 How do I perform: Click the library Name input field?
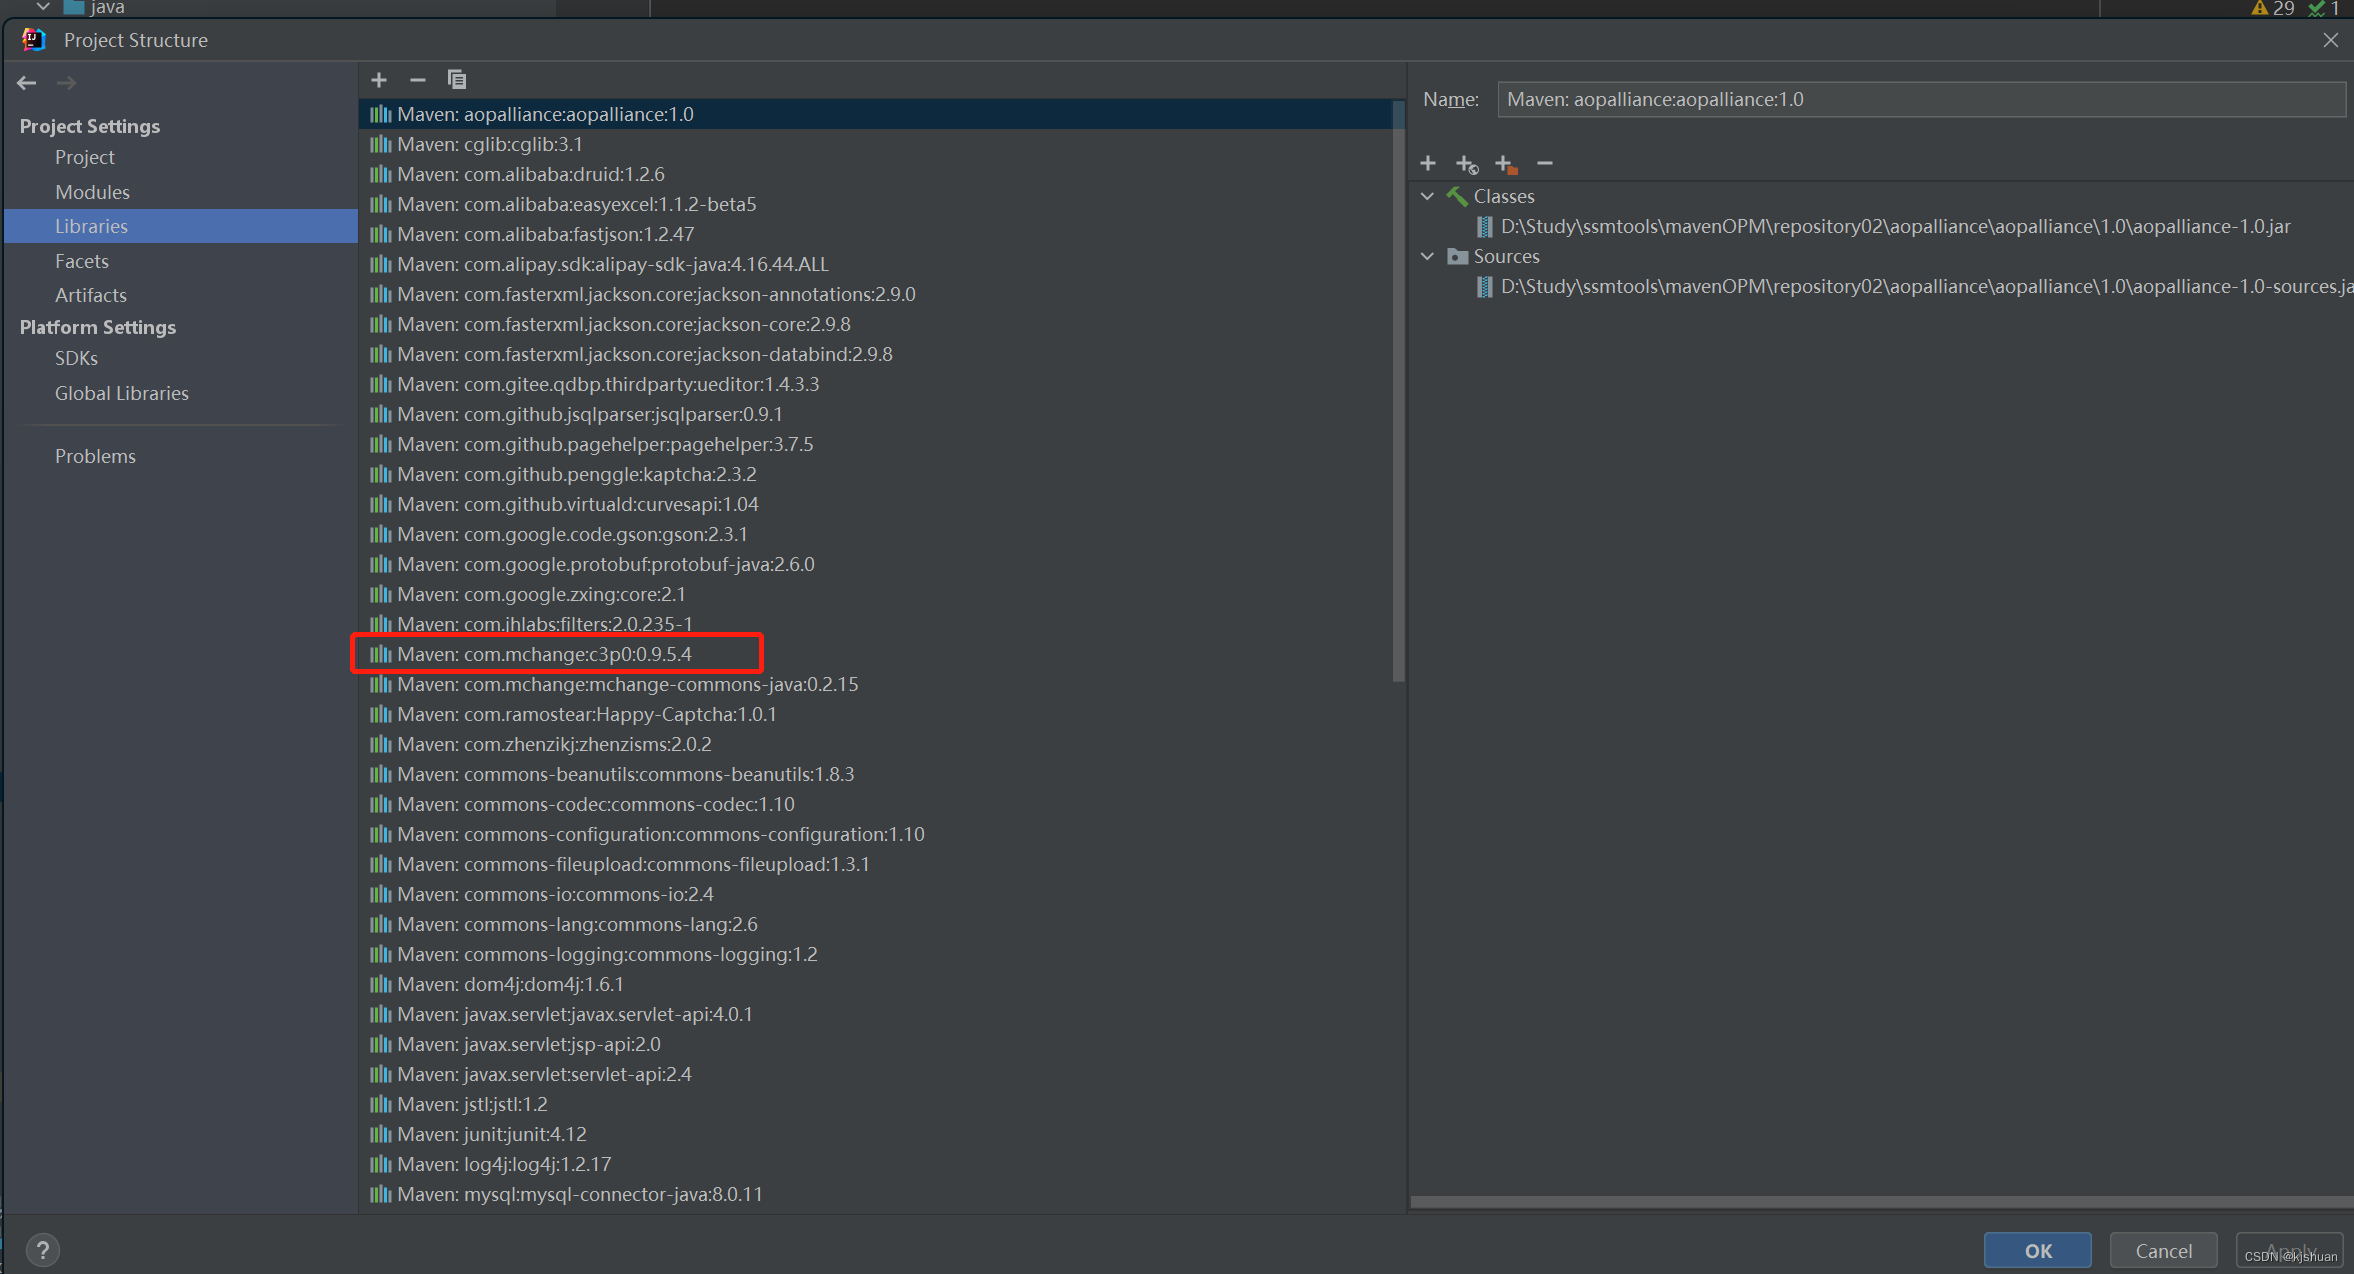click(1920, 99)
